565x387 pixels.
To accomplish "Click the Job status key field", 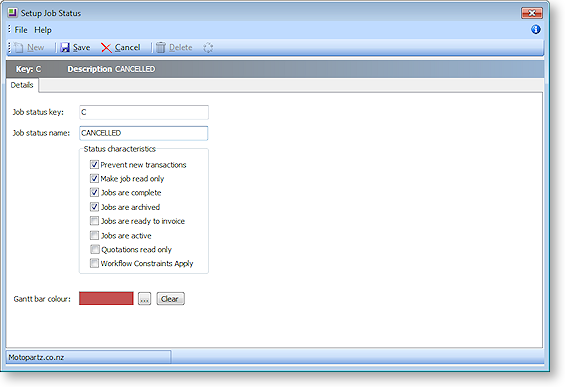I will (144, 112).
